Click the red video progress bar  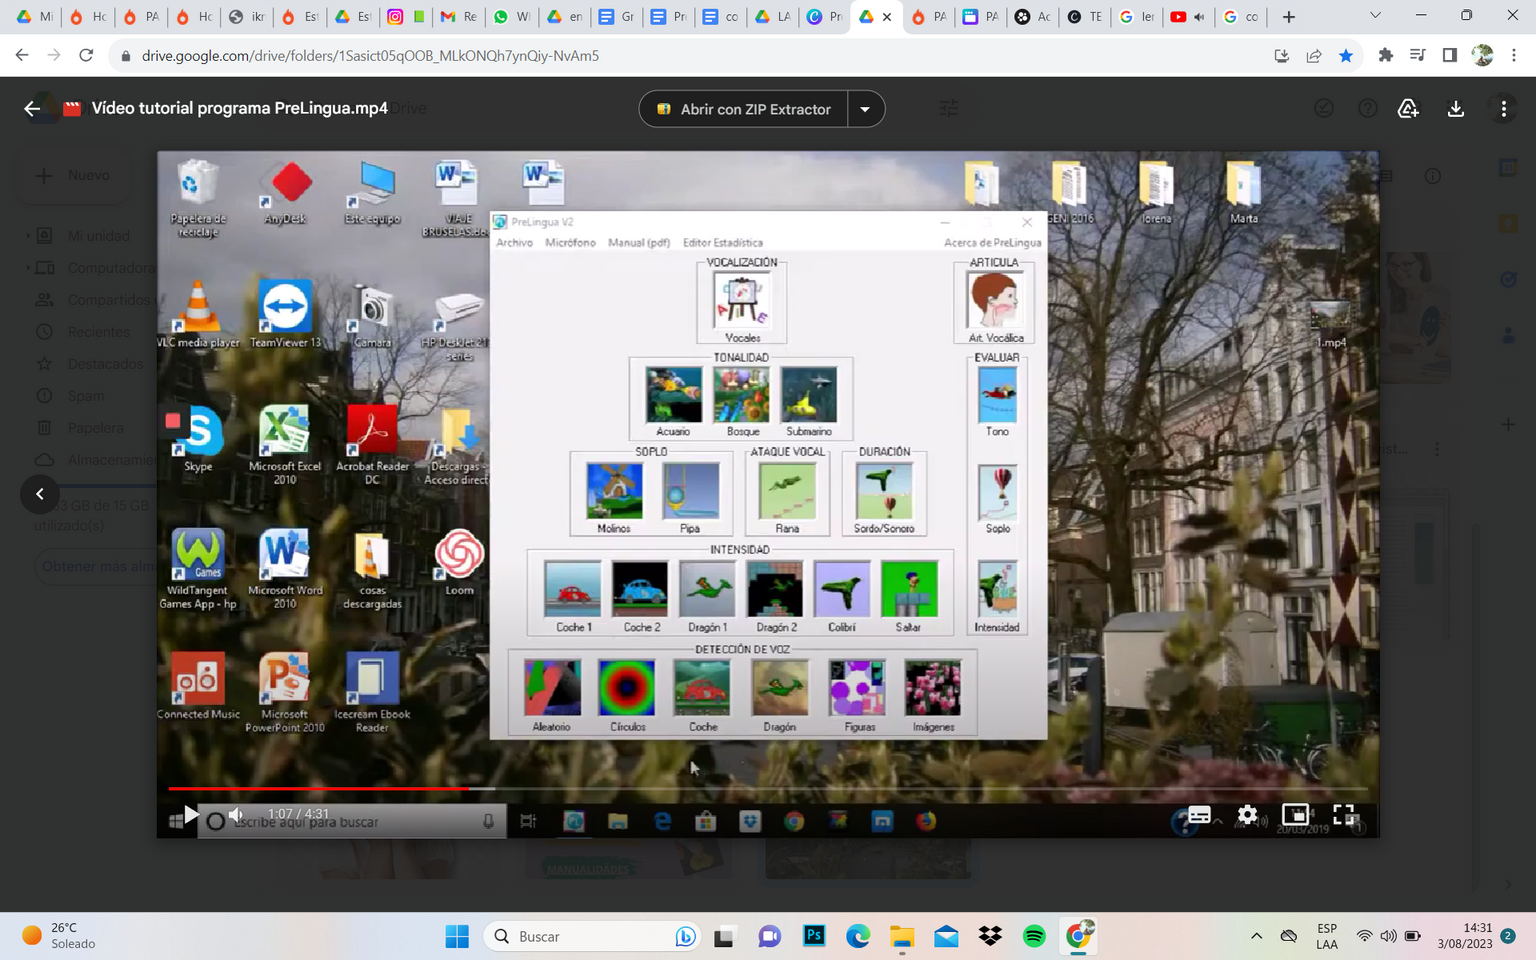320,789
